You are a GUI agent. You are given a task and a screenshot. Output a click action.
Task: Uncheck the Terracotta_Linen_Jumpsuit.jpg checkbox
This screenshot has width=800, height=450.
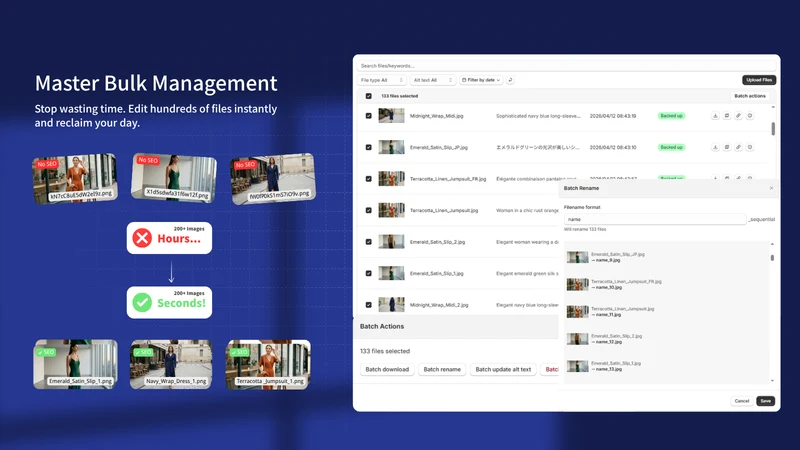pyautogui.click(x=368, y=210)
